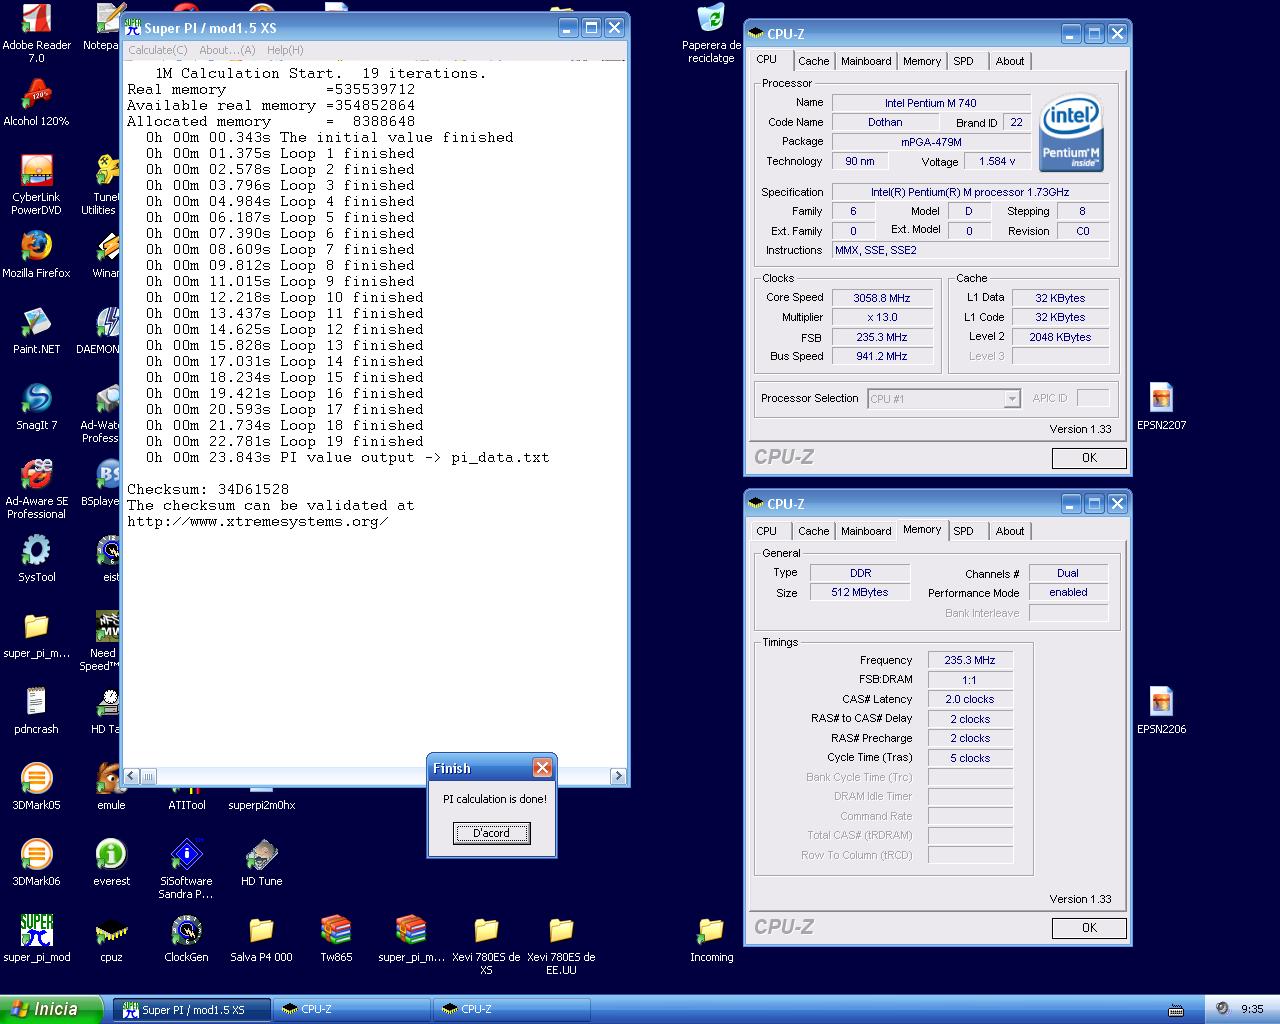Close the Finish dialog with the X
This screenshot has height=1024, width=1280.
542,768
